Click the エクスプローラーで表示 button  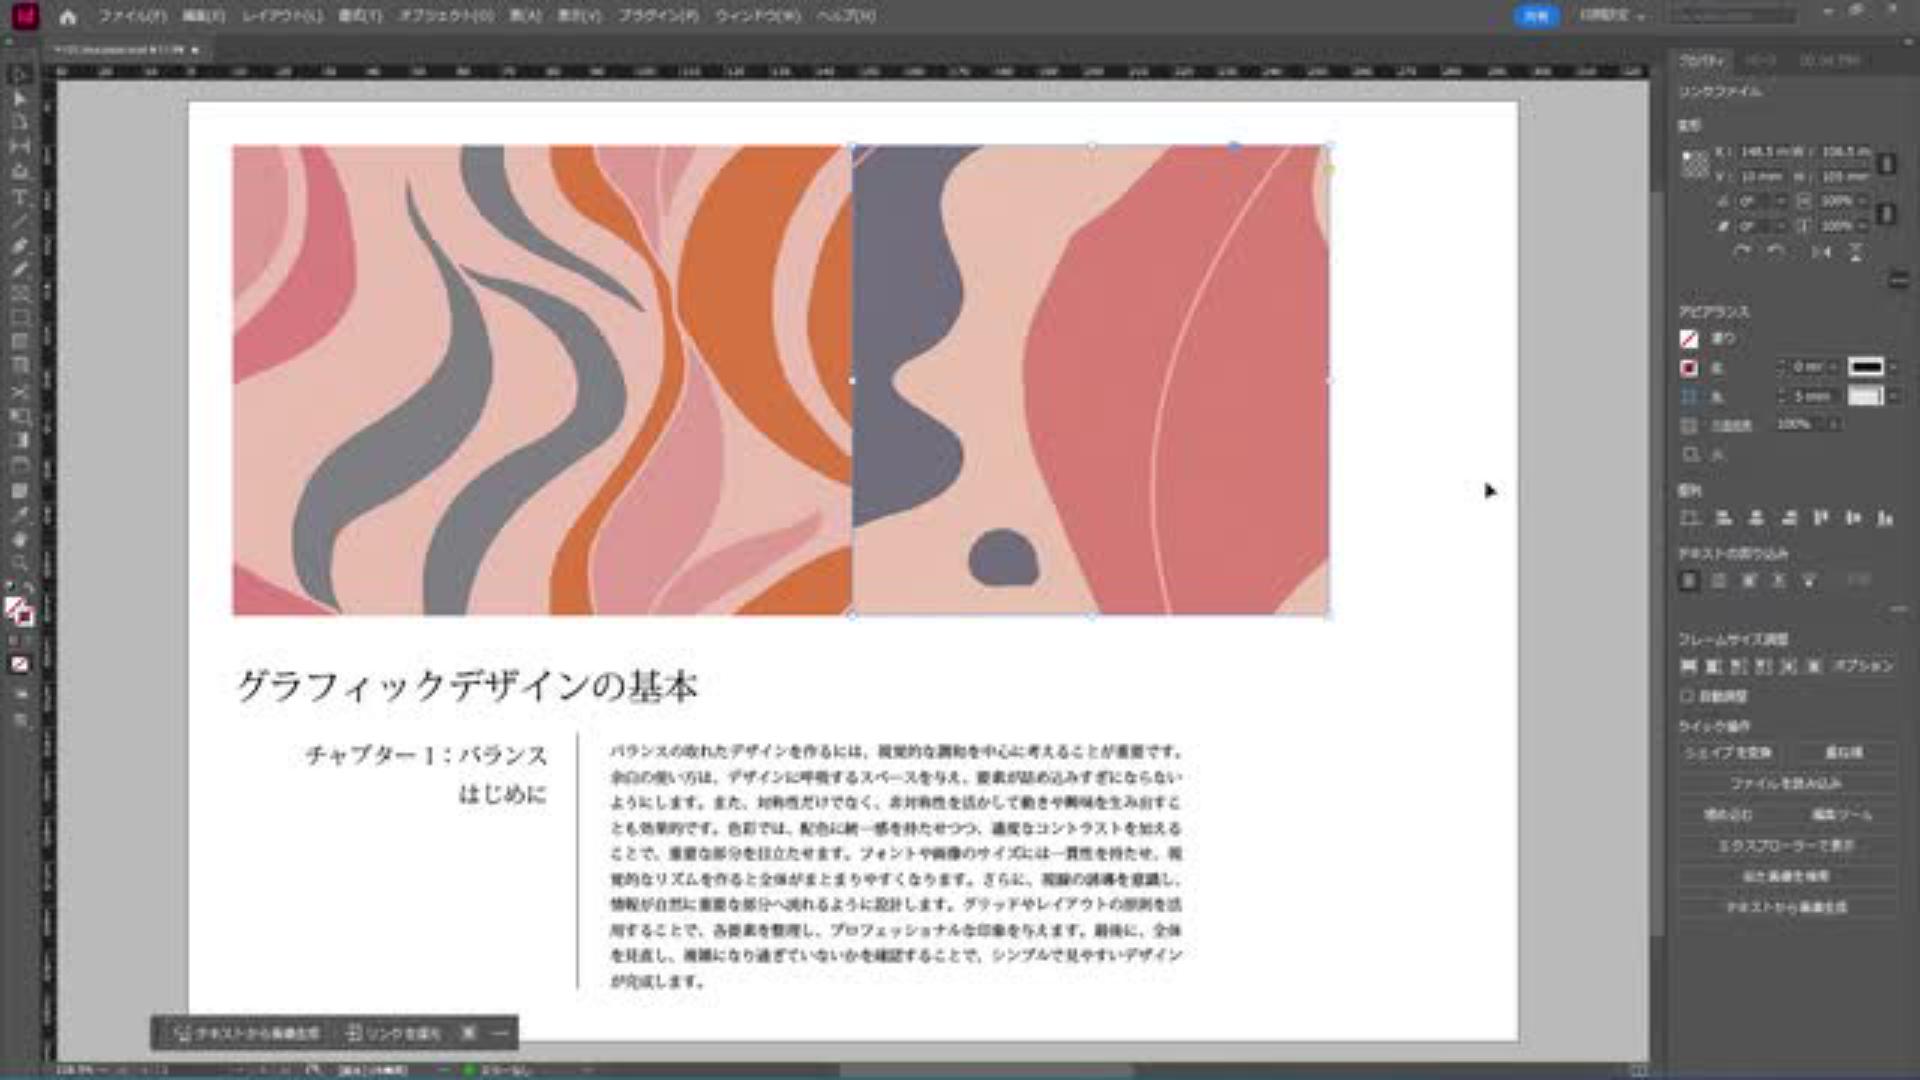(1786, 845)
